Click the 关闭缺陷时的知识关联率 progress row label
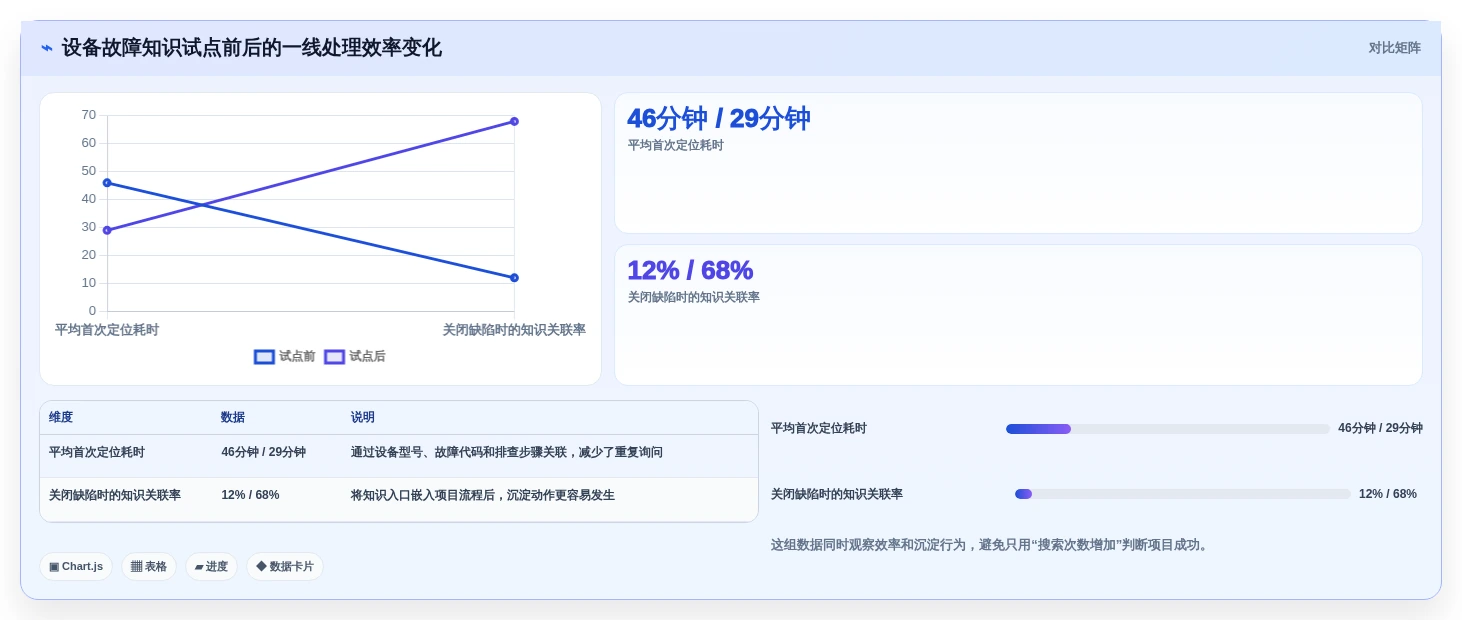Viewport: 1462px width, 620px height. pos(837,494)
